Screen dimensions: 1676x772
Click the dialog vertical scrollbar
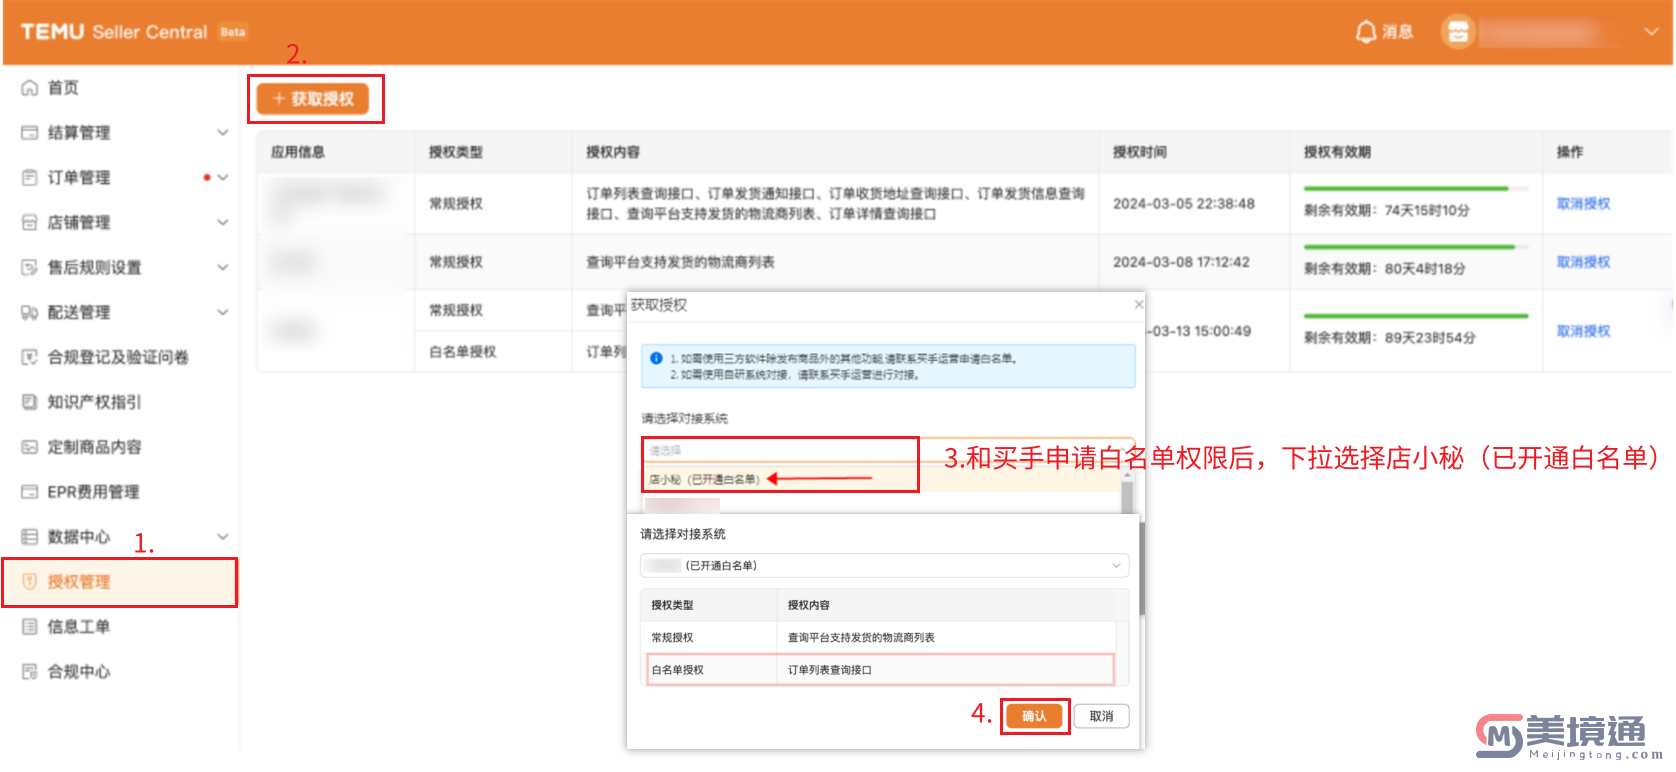tap(1141, 567)
